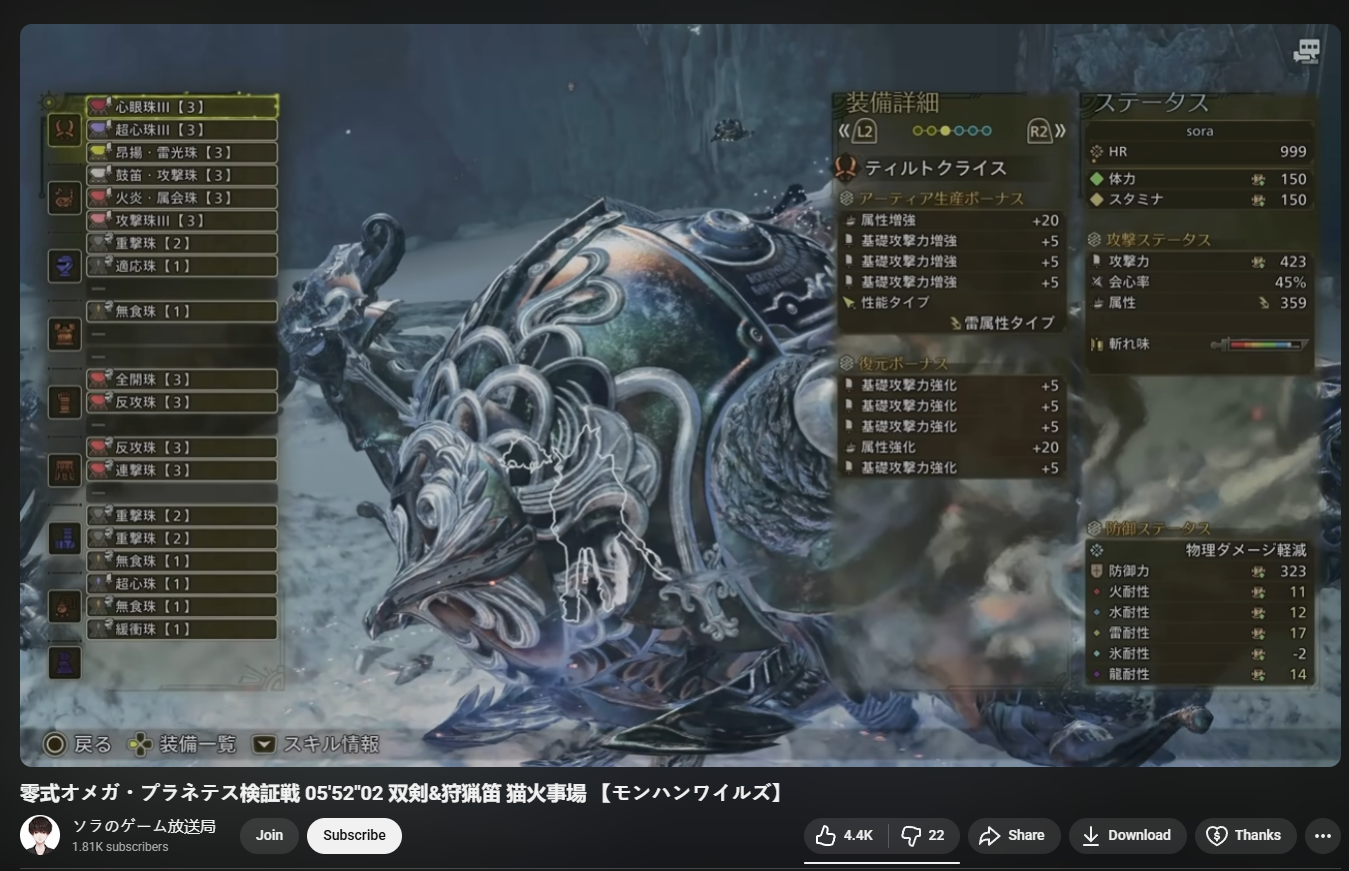Select the 心眼珠III【3】 decoration row
Screen dimensions: 1349x871
pos(181,107)
